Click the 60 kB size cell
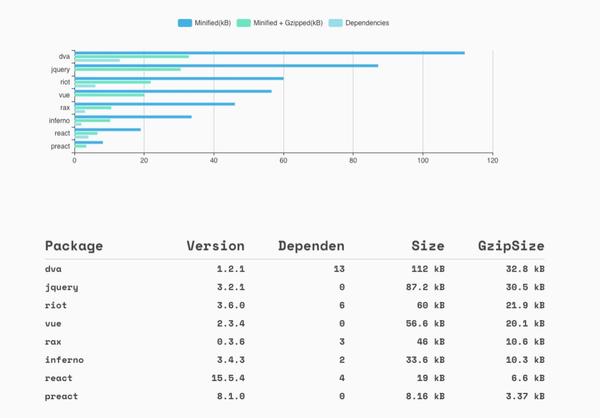Screen dimensions: 600x418 431,305
